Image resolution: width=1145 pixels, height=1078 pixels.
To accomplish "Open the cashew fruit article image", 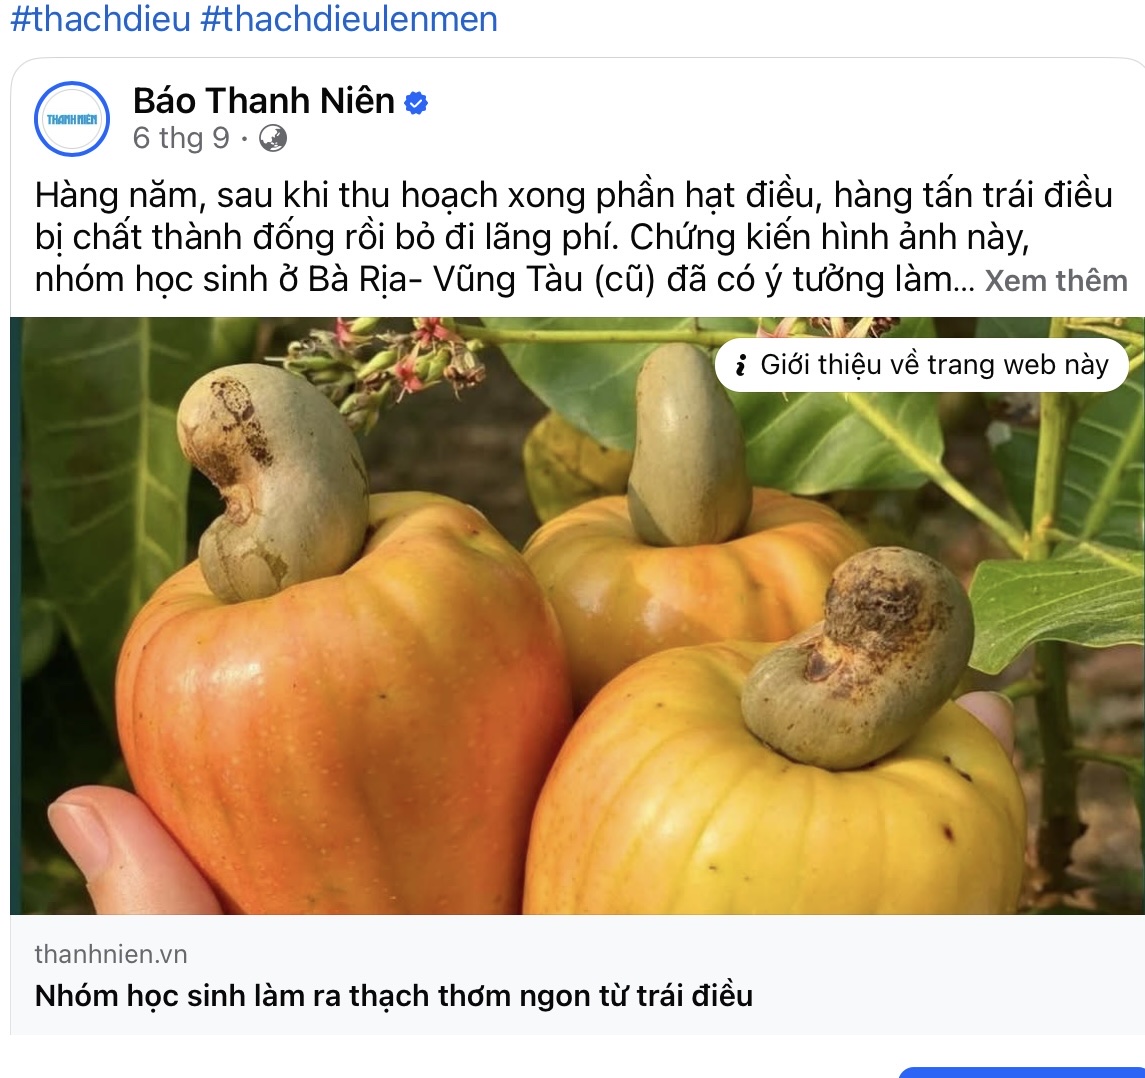I will tap(577, 616).
